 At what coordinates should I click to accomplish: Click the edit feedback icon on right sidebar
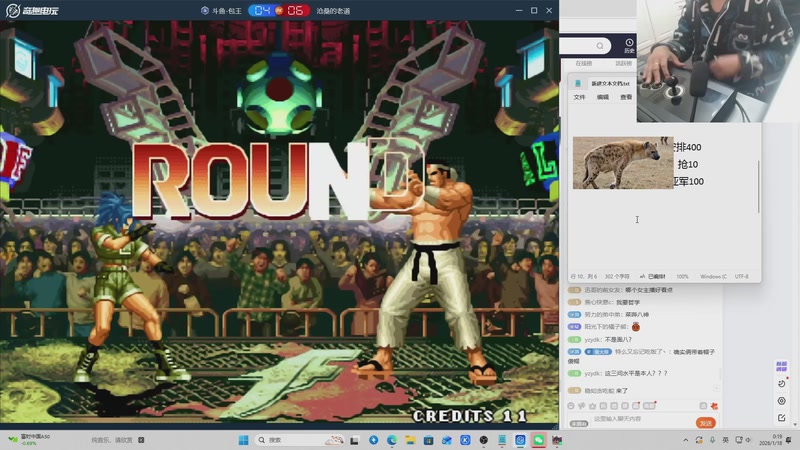pos(782,418)
